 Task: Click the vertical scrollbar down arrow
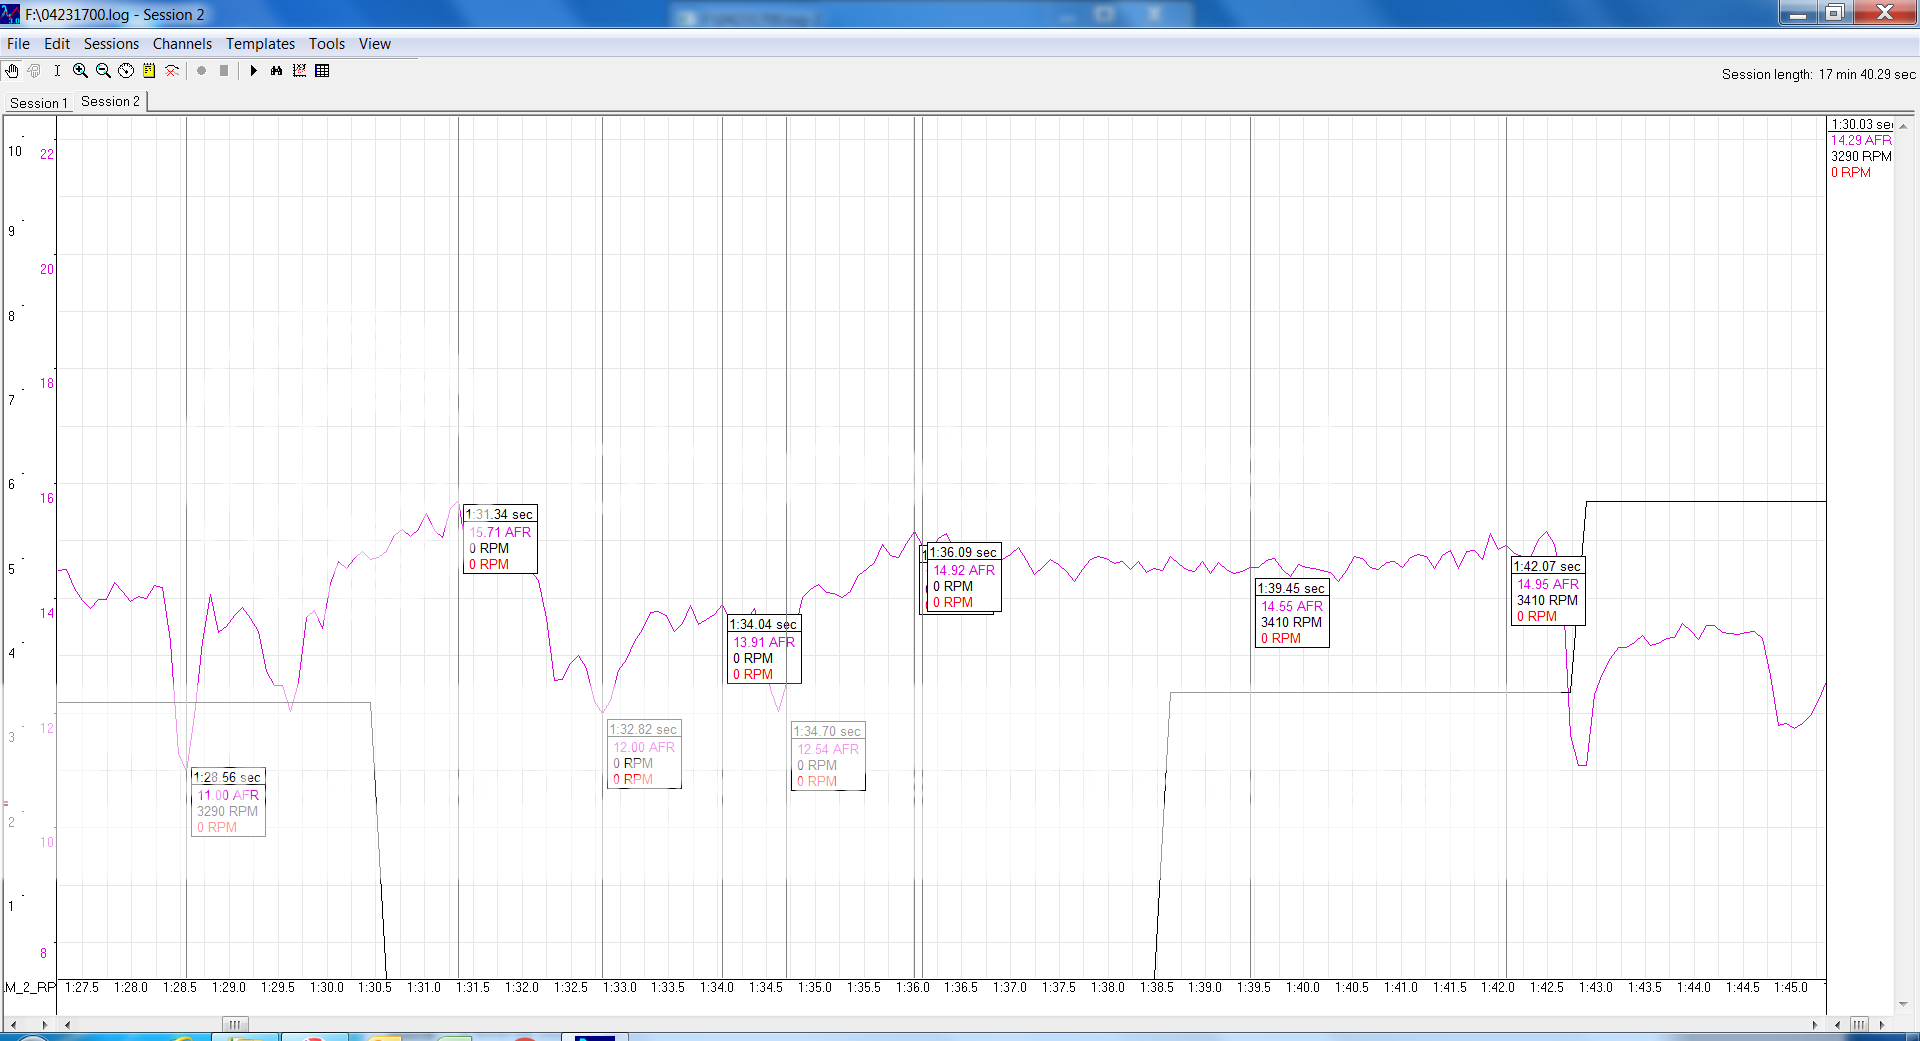click(1902, 1004)
